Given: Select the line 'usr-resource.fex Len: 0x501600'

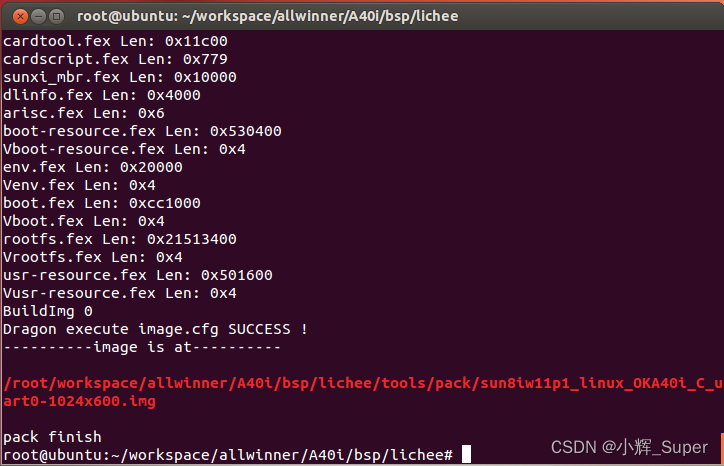Looking at the screenshot, I should [x=138, y=275].
